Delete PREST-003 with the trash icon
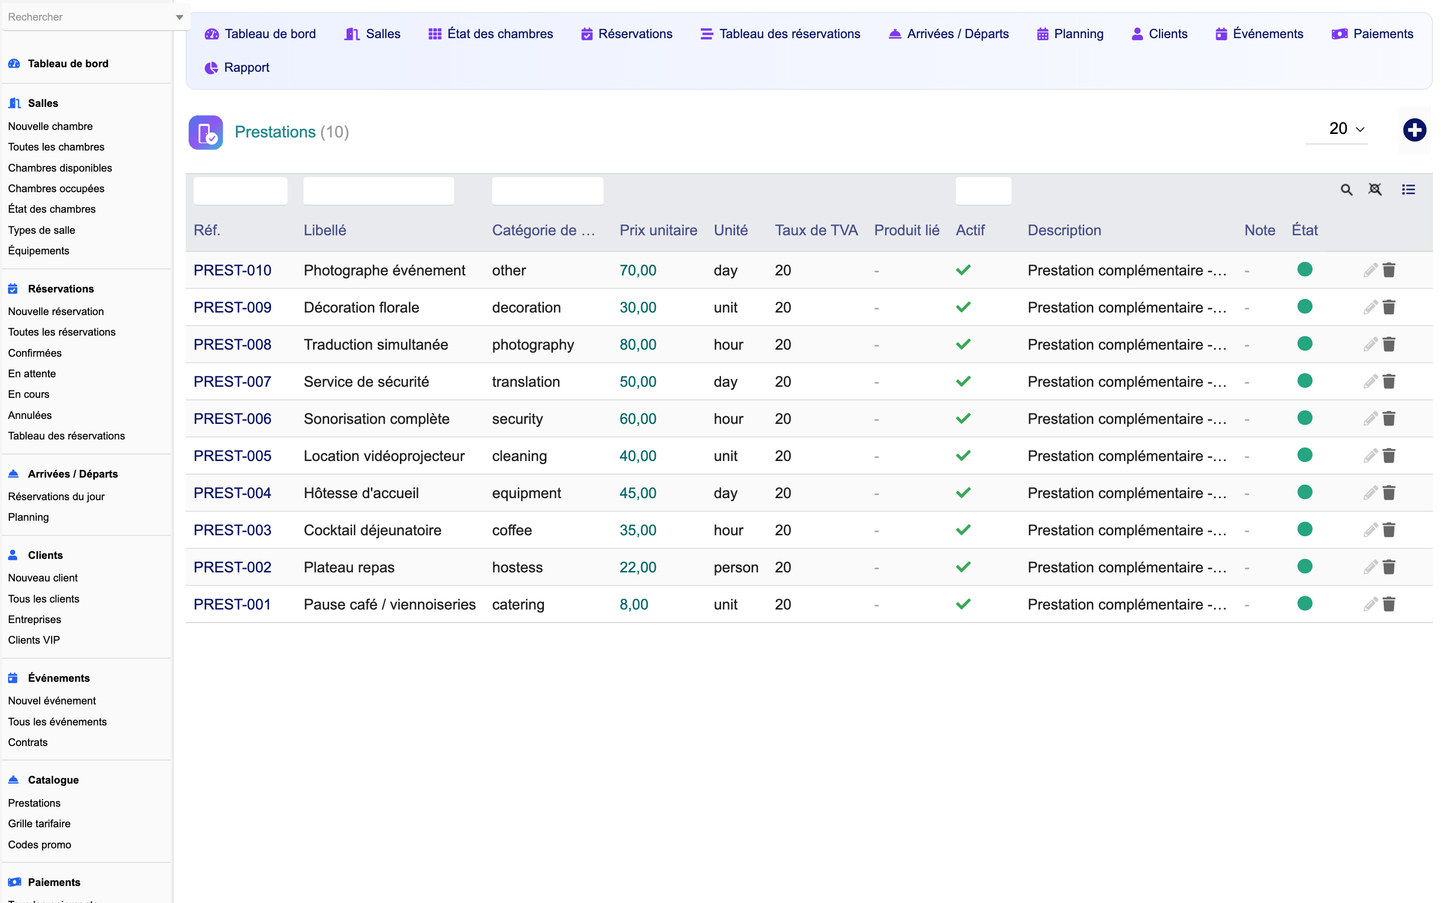This screenshot has width=1445, height=903. coord(1389,530)
